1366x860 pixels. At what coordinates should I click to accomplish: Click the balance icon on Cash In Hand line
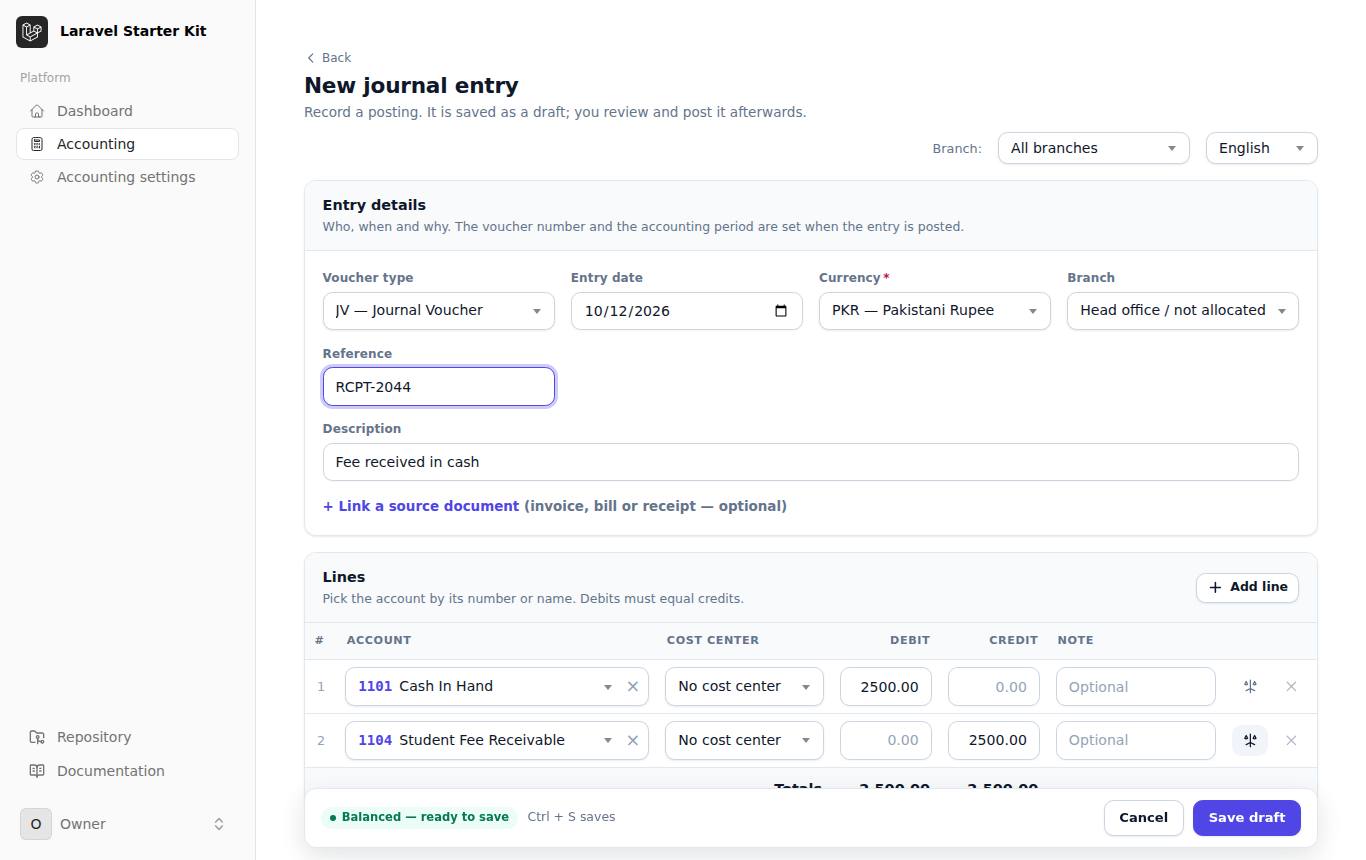1250,687
